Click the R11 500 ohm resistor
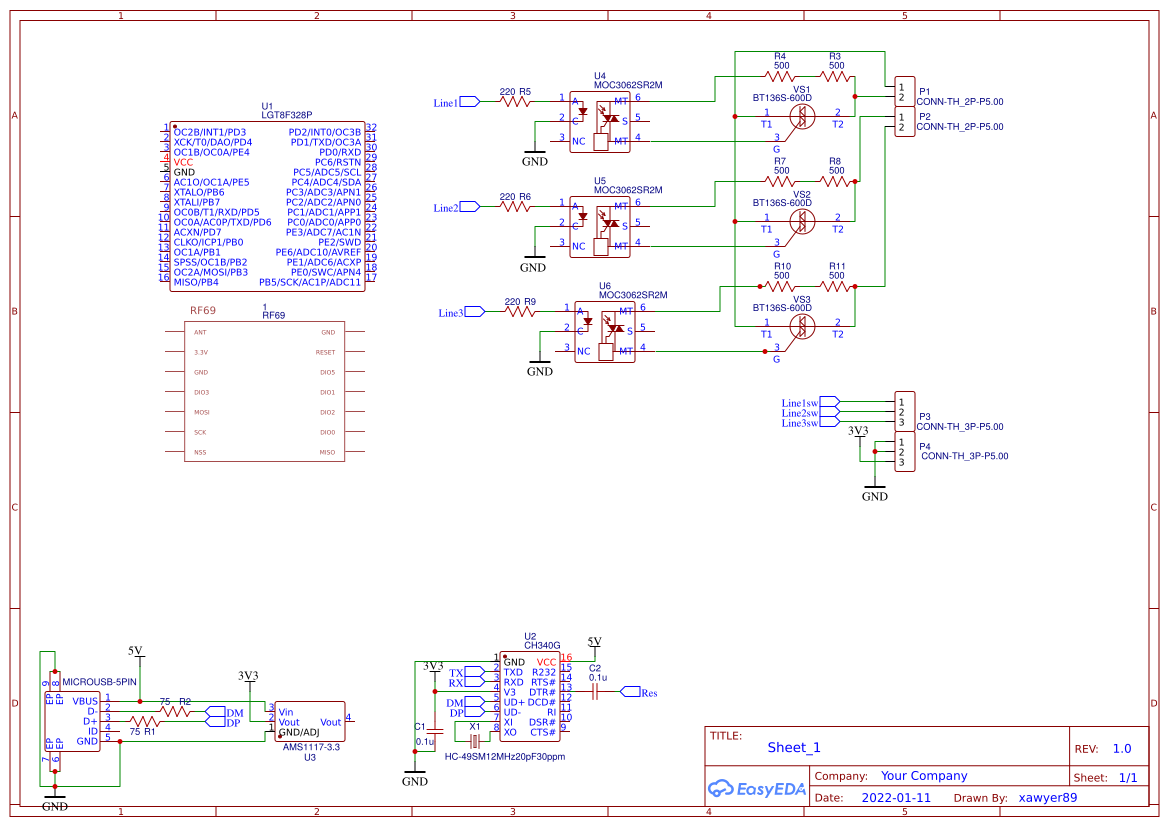The height and width of the screenshot is (827, 1169). tap(836, 286)
